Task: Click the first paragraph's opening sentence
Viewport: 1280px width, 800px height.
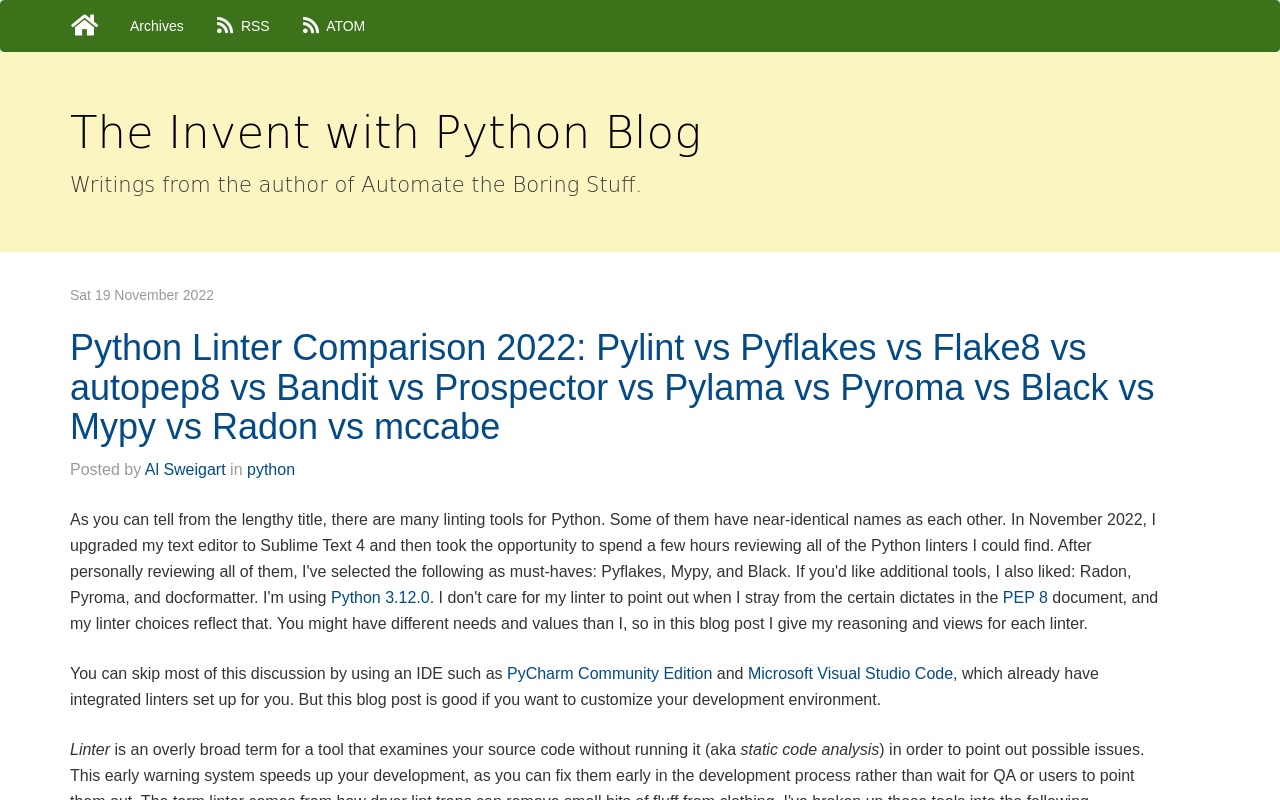Action: (x=337, y=520)
